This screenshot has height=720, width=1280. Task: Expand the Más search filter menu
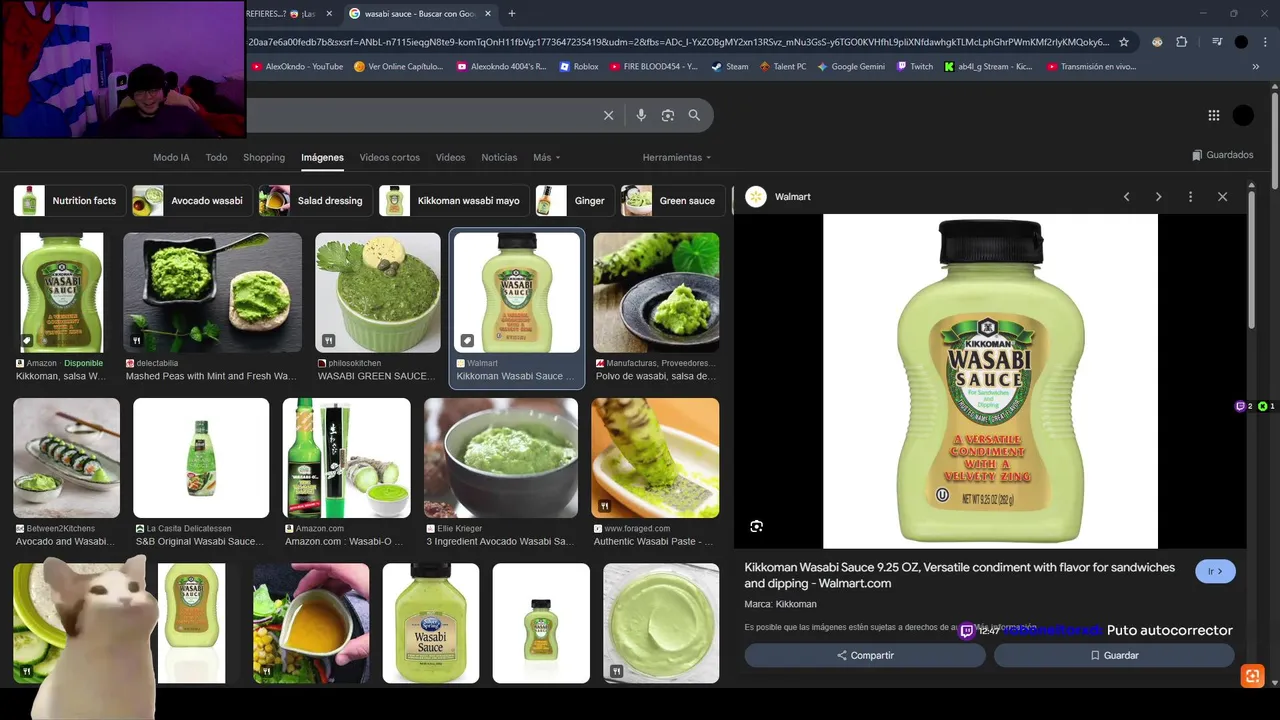(x=546, y=157)
